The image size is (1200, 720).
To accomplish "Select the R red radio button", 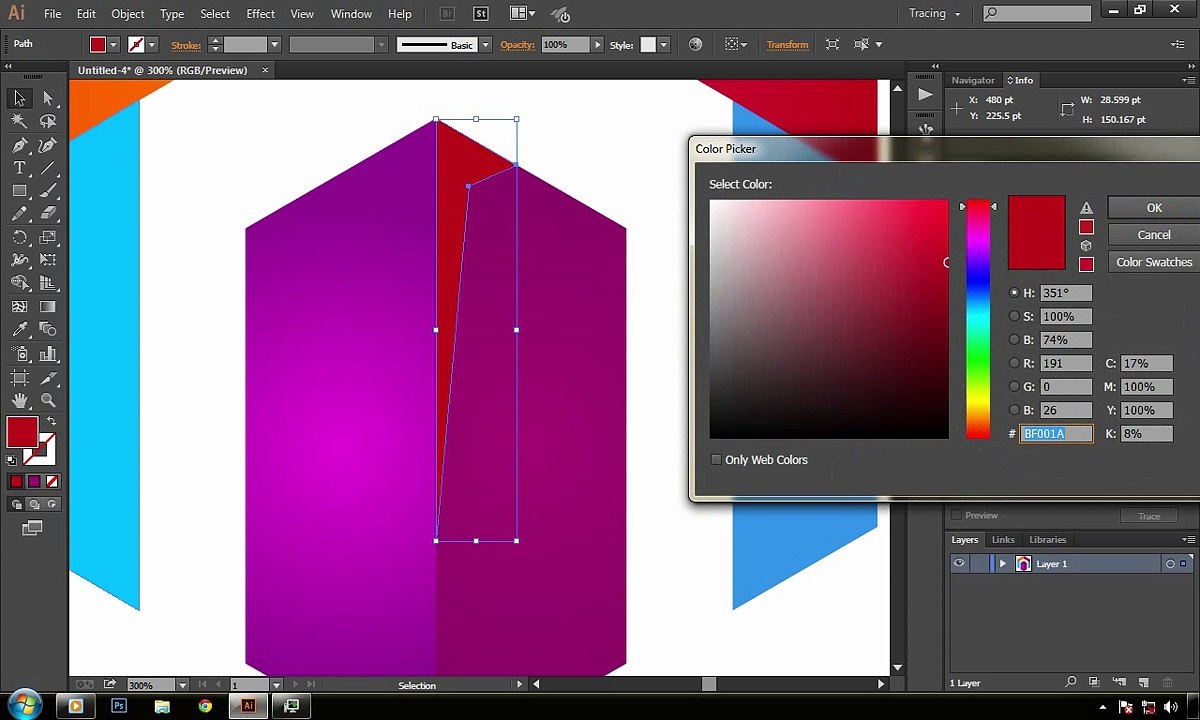I will [x=1014, y=363].
